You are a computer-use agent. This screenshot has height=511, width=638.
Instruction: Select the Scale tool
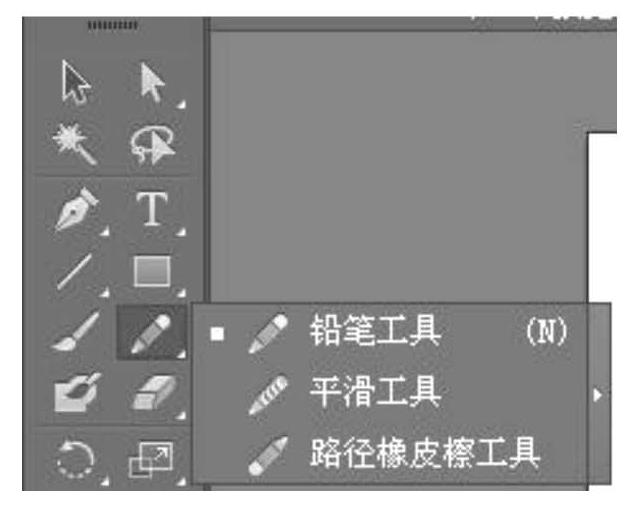(151, 459)
